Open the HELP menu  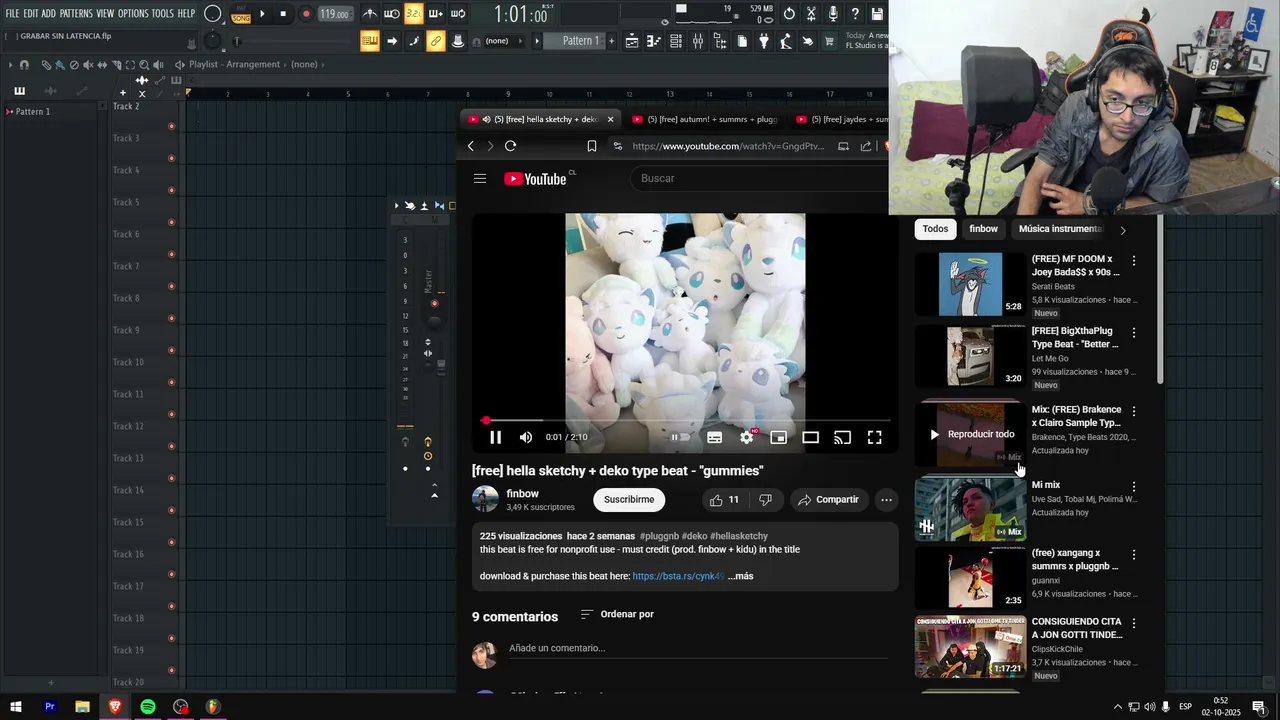point(186,14)
